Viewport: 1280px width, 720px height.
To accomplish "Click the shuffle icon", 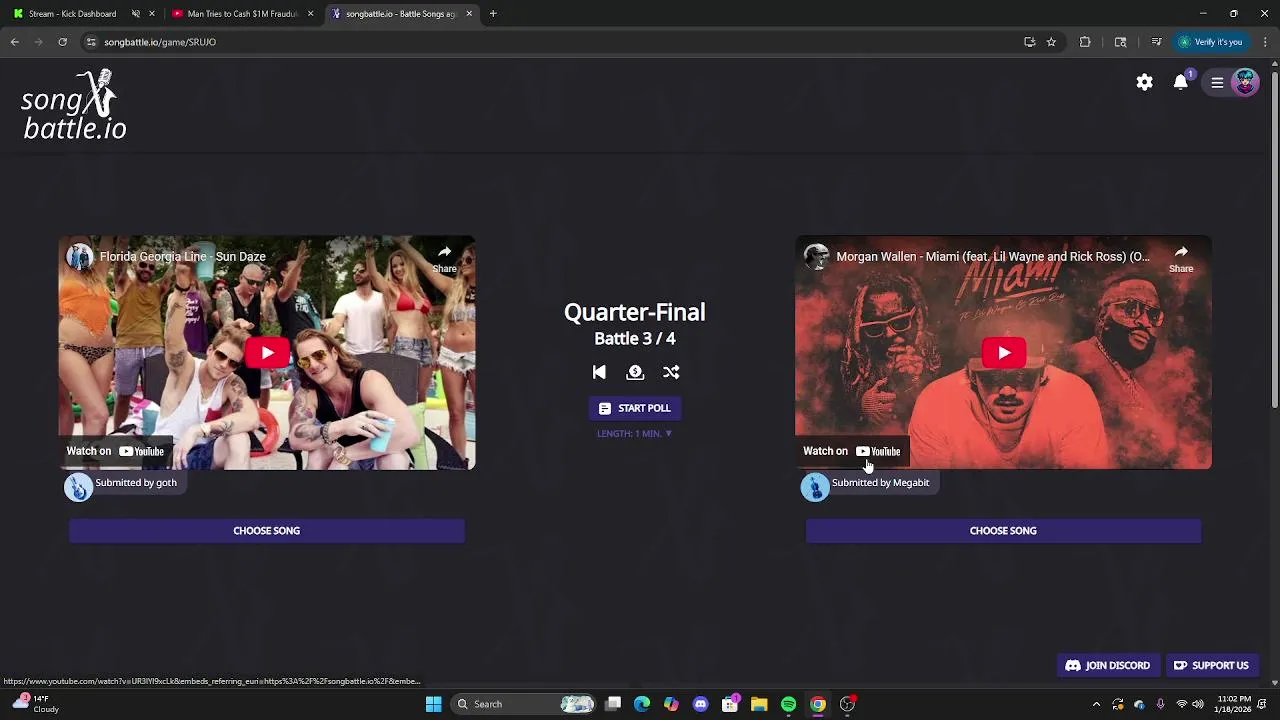I will point(671,372).
